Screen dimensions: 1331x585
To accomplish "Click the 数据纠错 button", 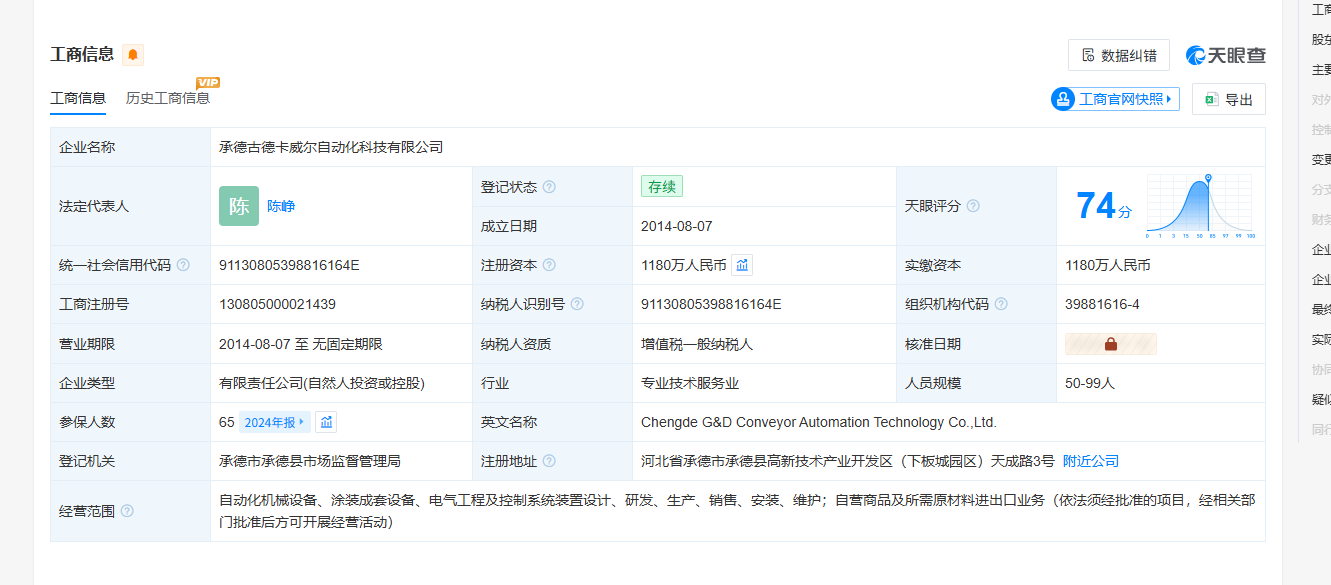I will coord(1118,55).
